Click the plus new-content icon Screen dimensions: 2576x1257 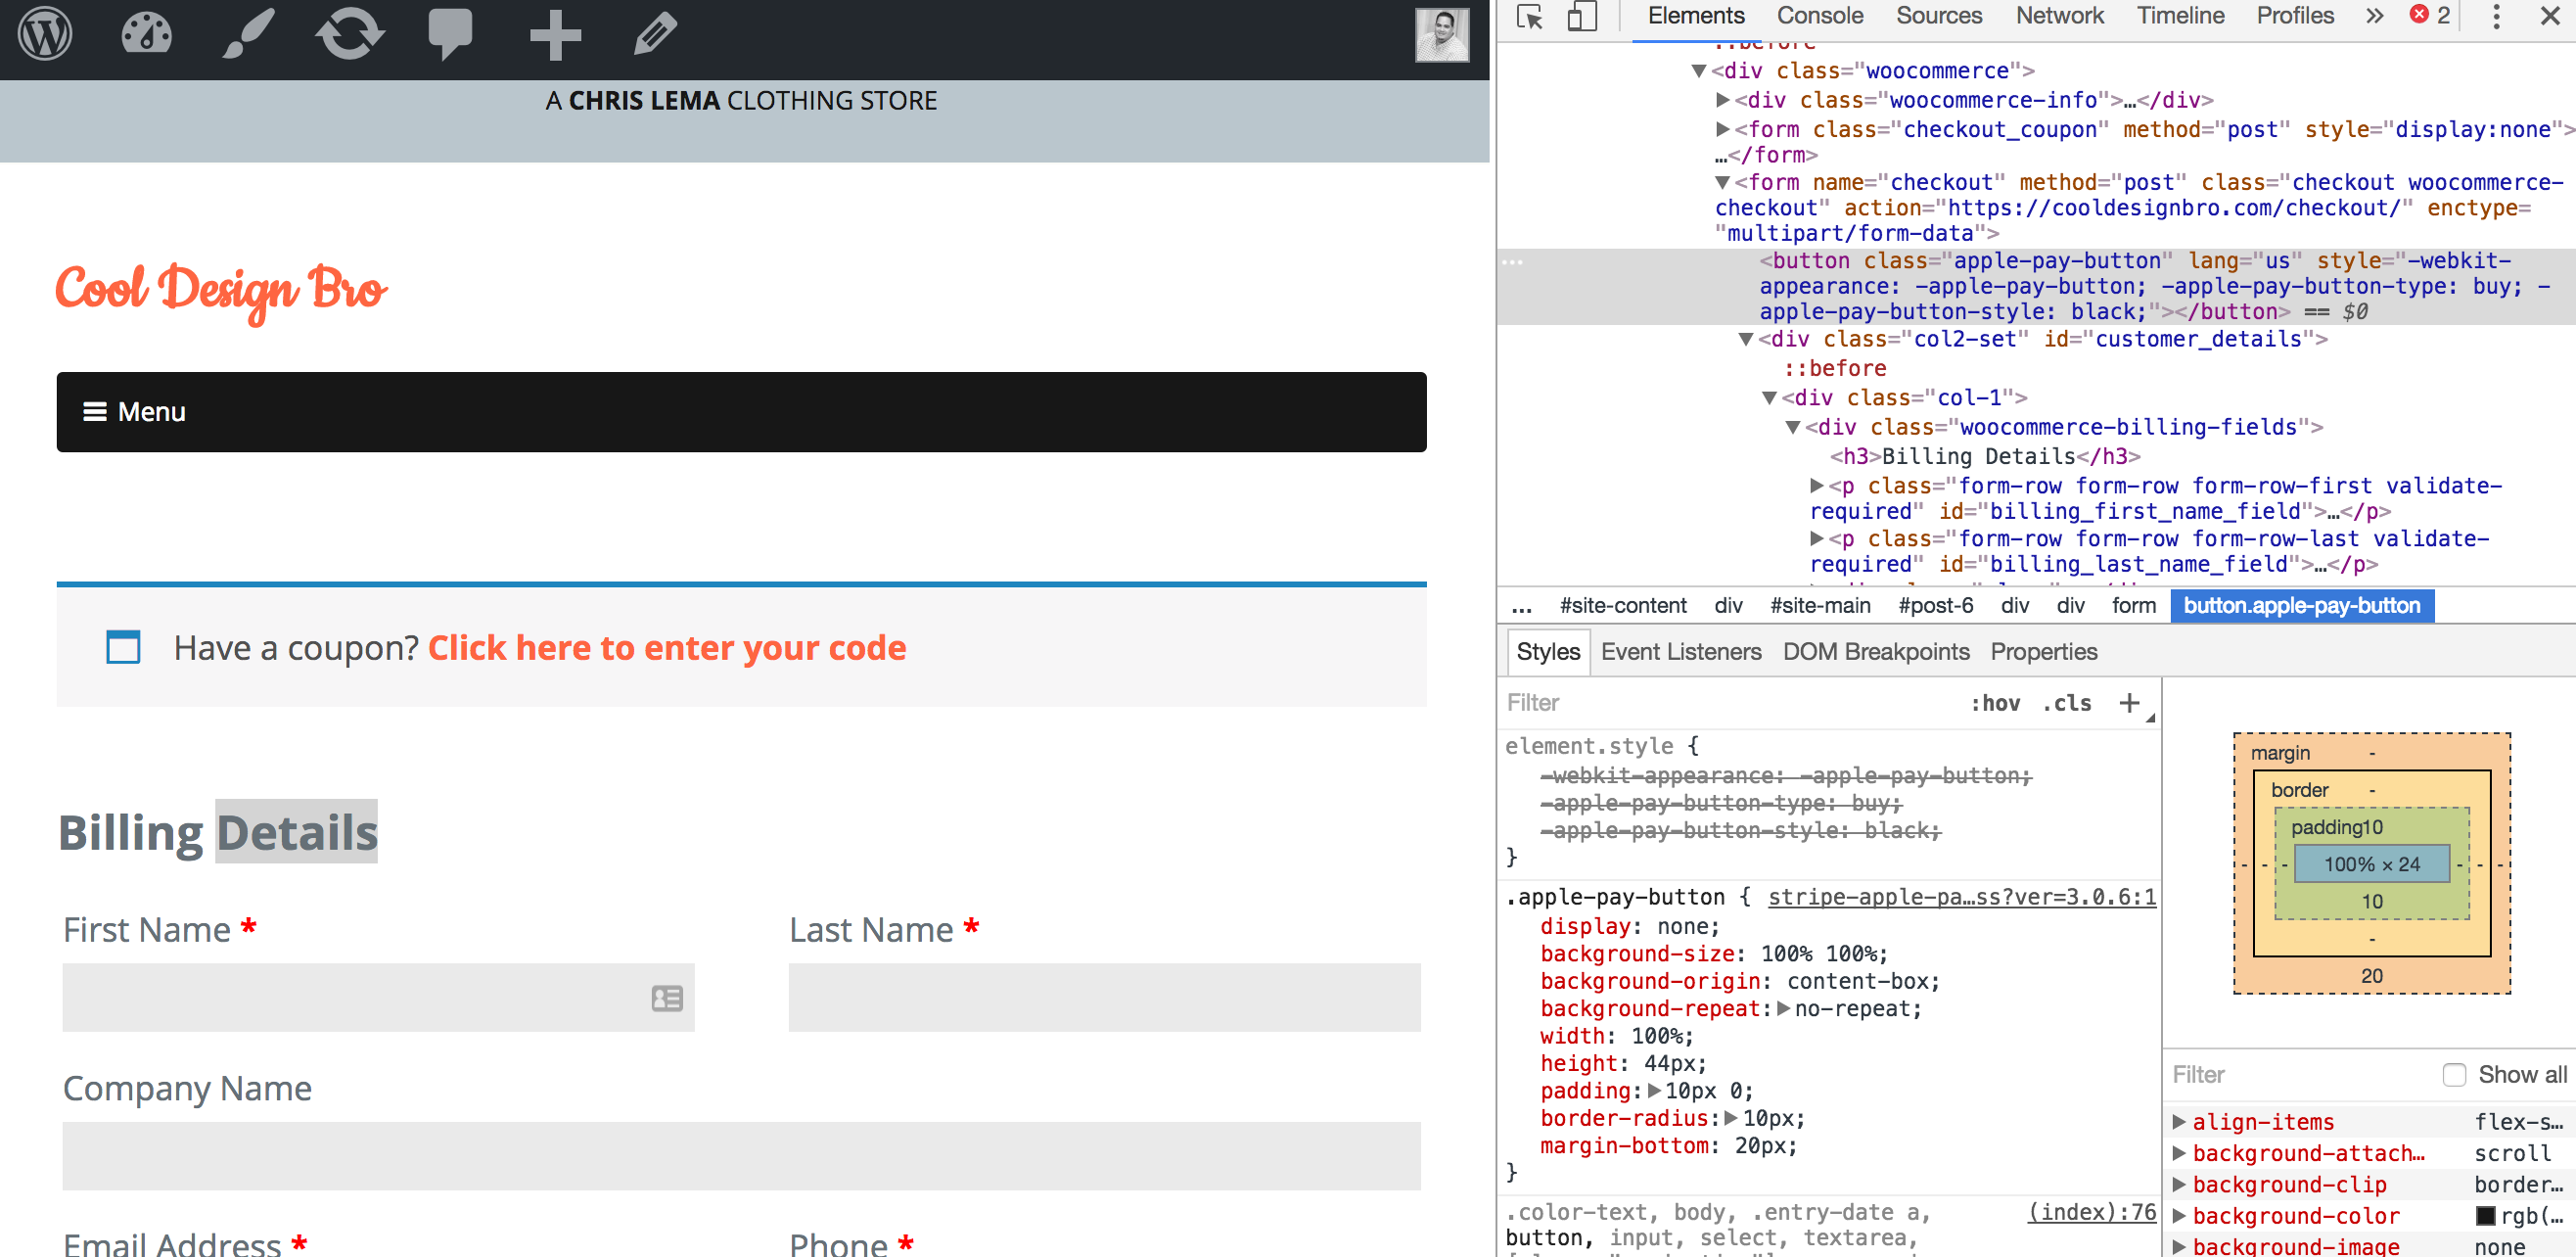tap(555, 34)
